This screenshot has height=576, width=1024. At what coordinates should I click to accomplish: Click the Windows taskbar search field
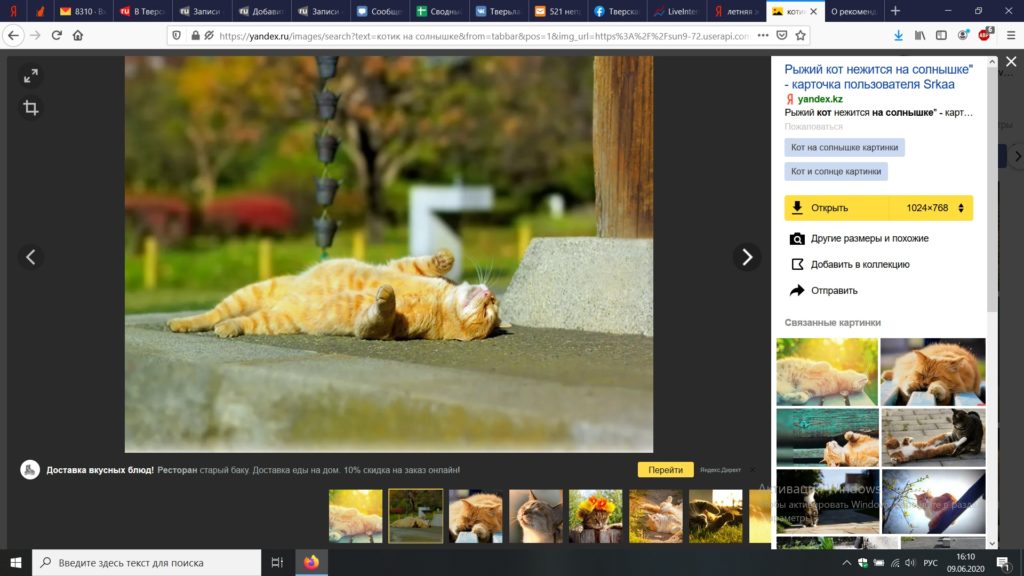tap(148, 563)
